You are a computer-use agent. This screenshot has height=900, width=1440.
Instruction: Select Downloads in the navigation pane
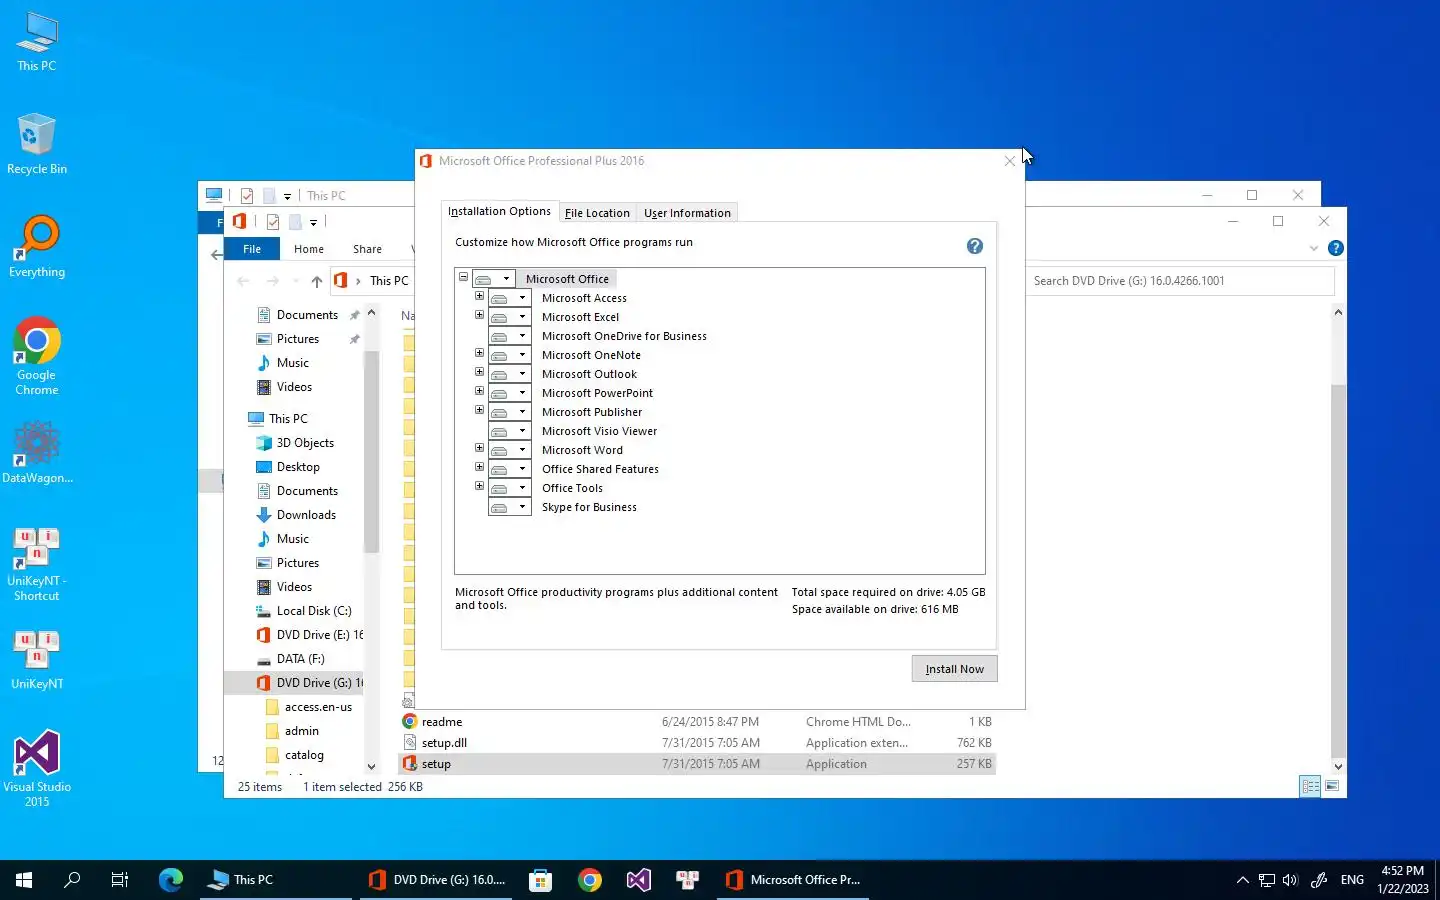[x=306, y=515]
